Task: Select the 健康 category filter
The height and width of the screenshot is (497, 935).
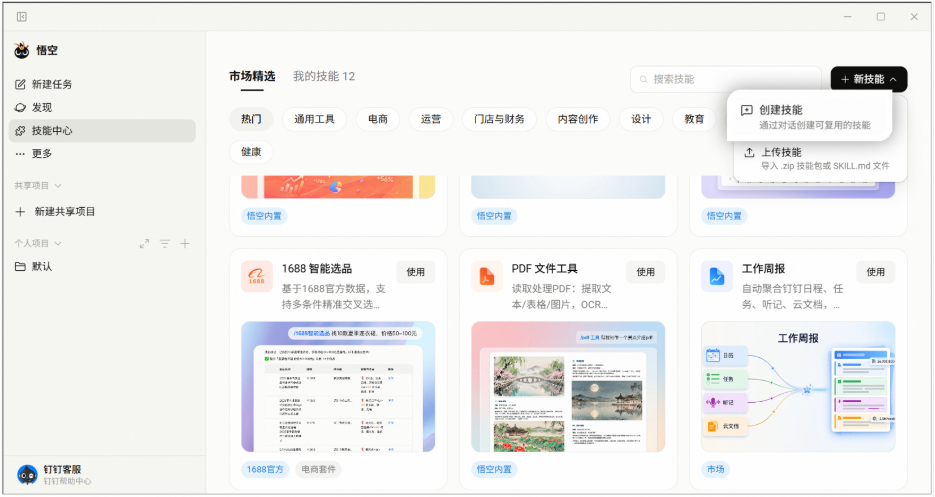Action: click(x=251, y=152)
